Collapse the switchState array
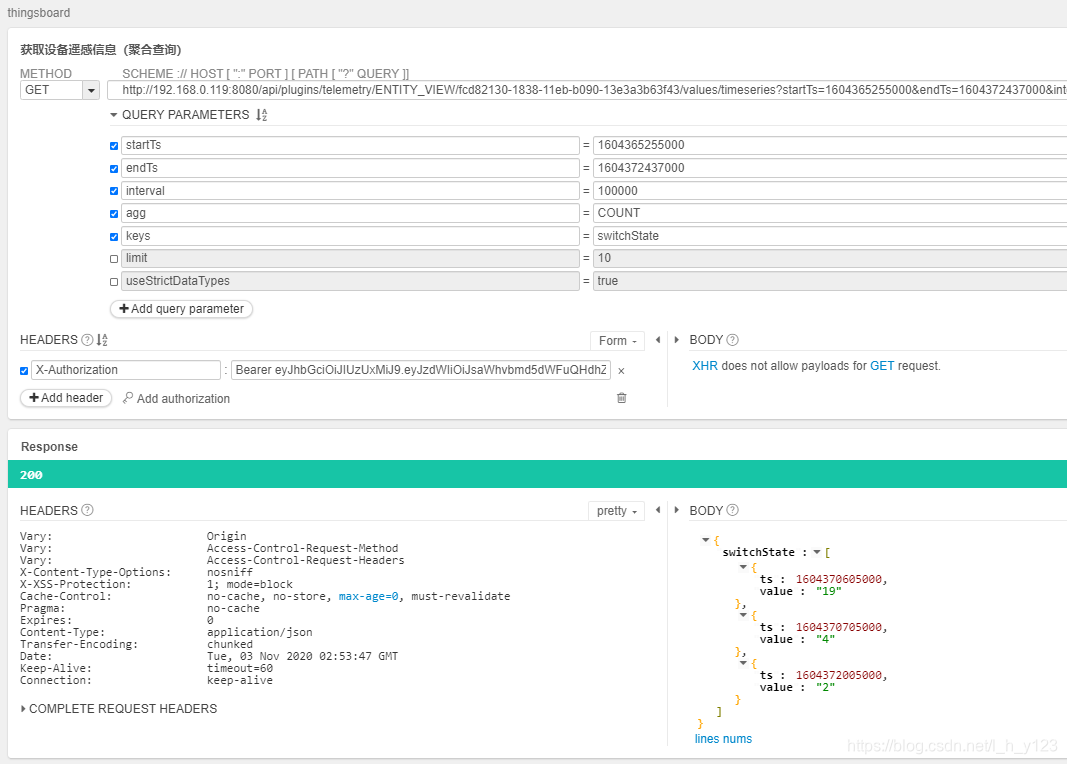The width and height of the screenshot is (1067, 764). click(817, 552)
